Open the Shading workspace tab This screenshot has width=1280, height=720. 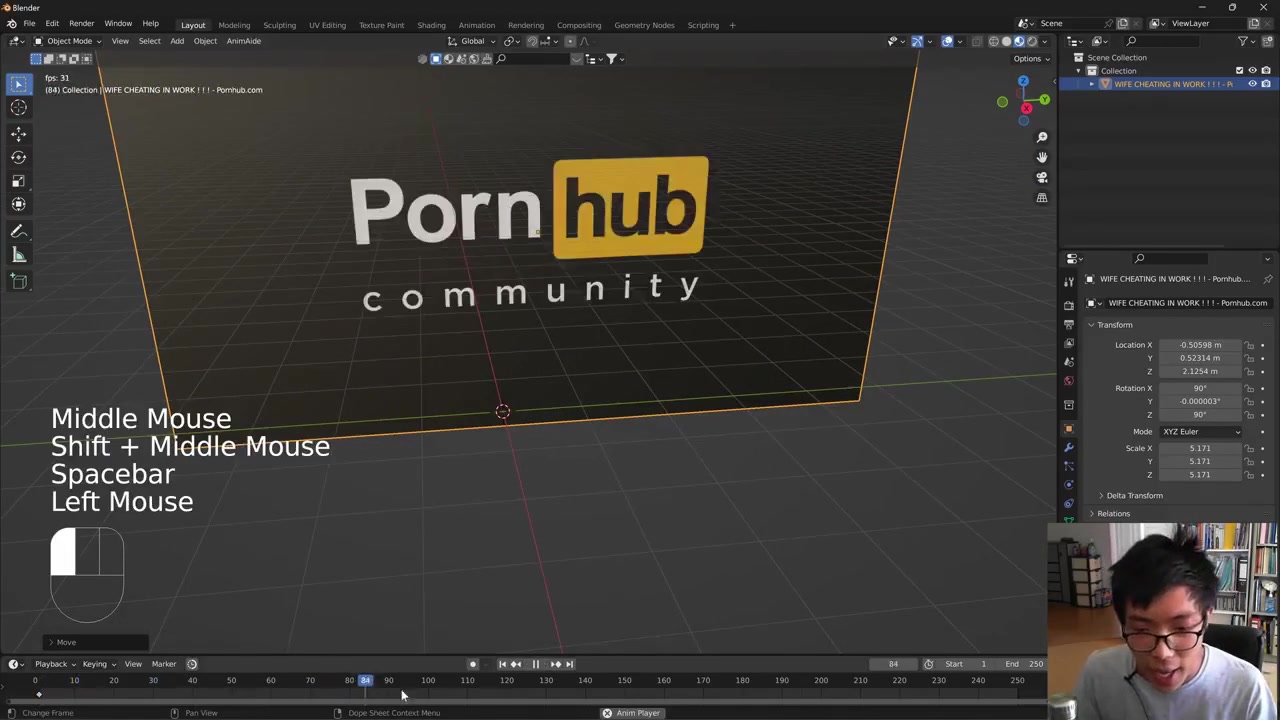[x=431, y=25]
